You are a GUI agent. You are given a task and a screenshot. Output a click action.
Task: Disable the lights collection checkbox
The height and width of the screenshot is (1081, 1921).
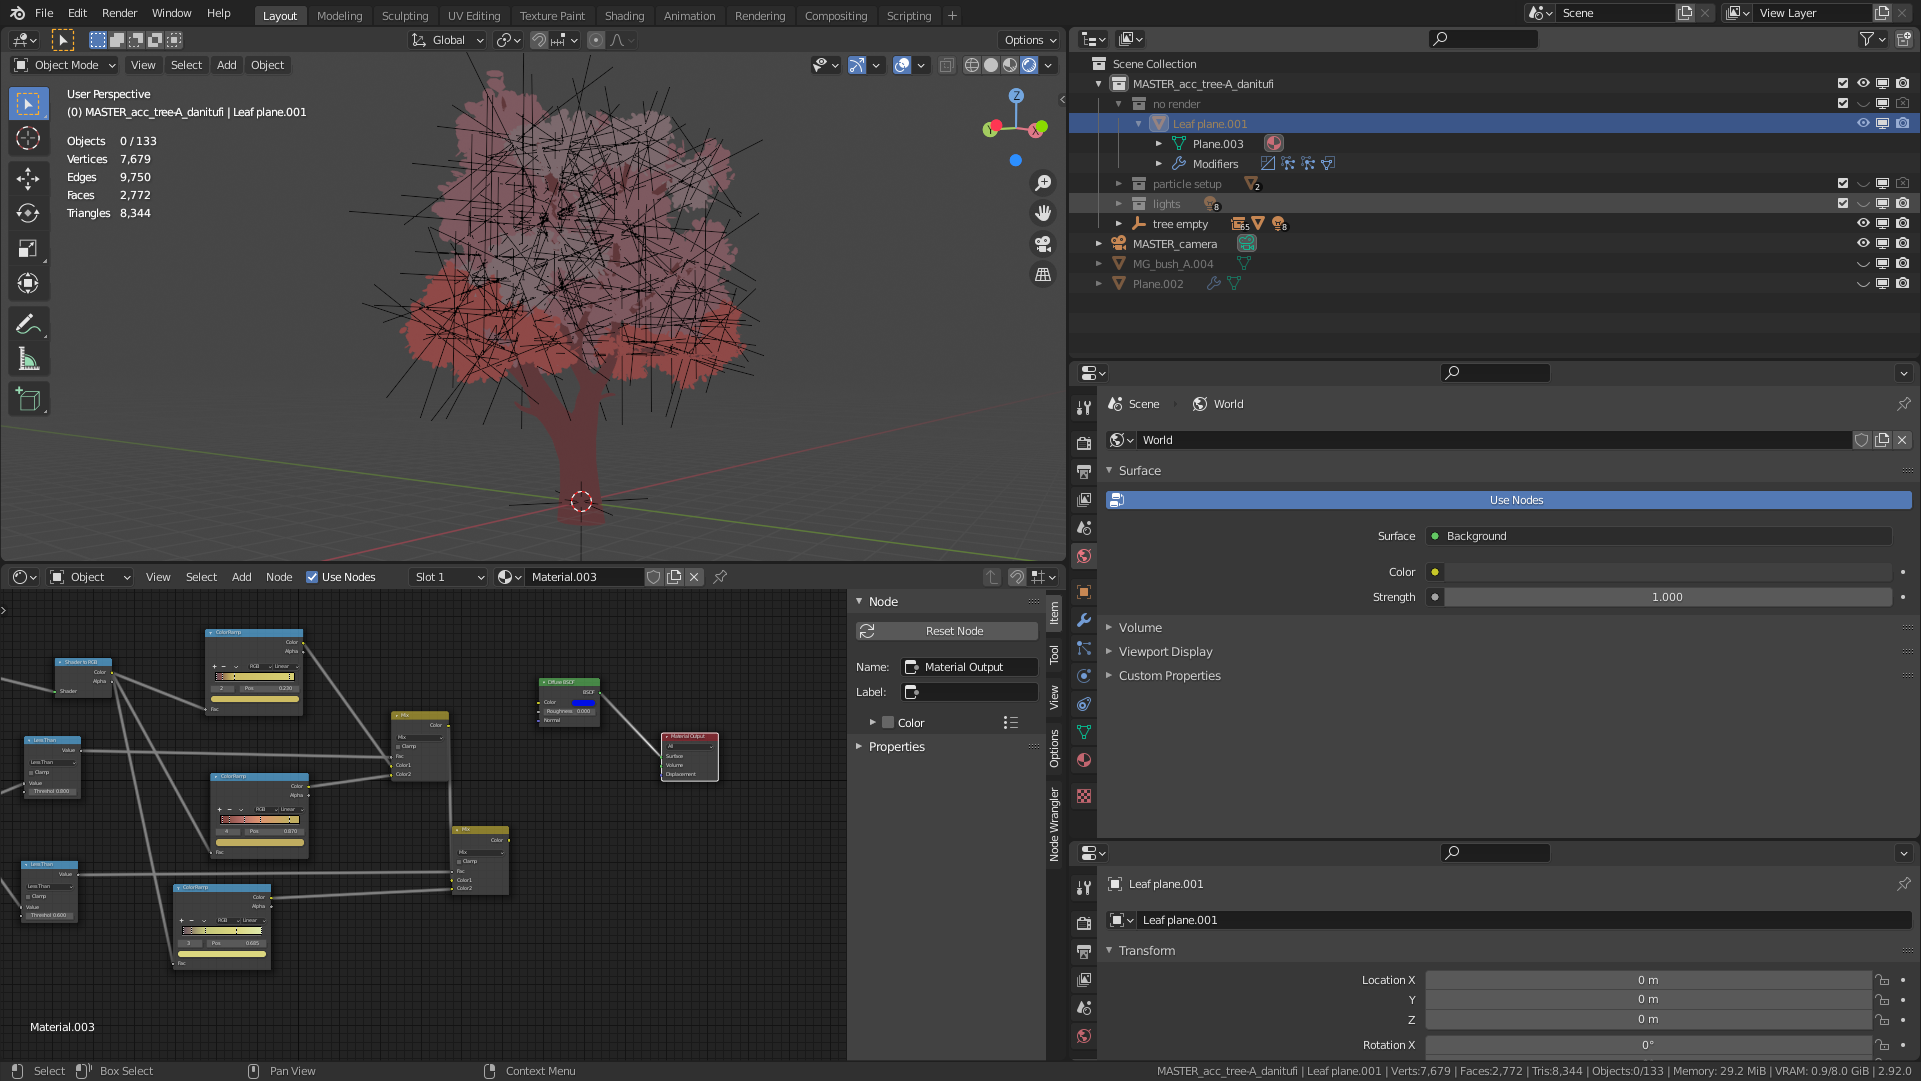[1843, 204]
